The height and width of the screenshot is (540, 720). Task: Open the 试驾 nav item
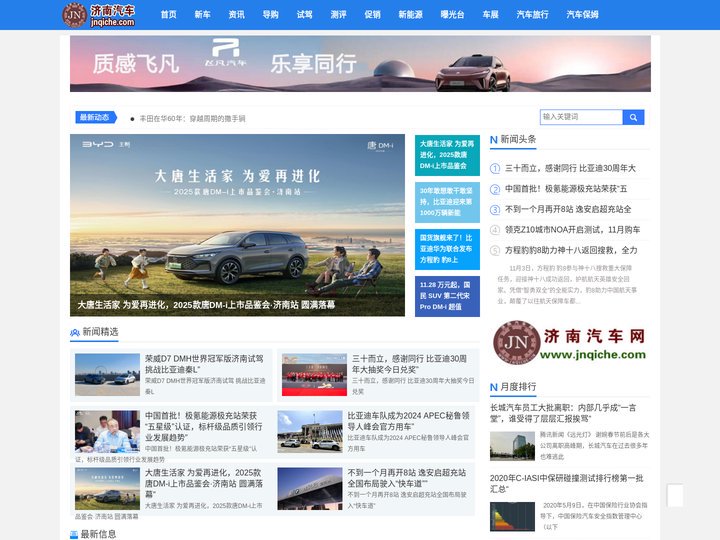304,15
